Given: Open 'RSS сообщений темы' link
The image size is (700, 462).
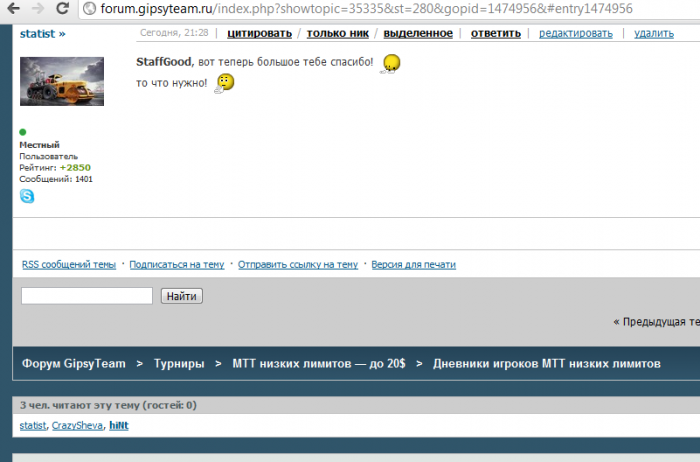Looking at the screenshot, I should click(69, 265).
